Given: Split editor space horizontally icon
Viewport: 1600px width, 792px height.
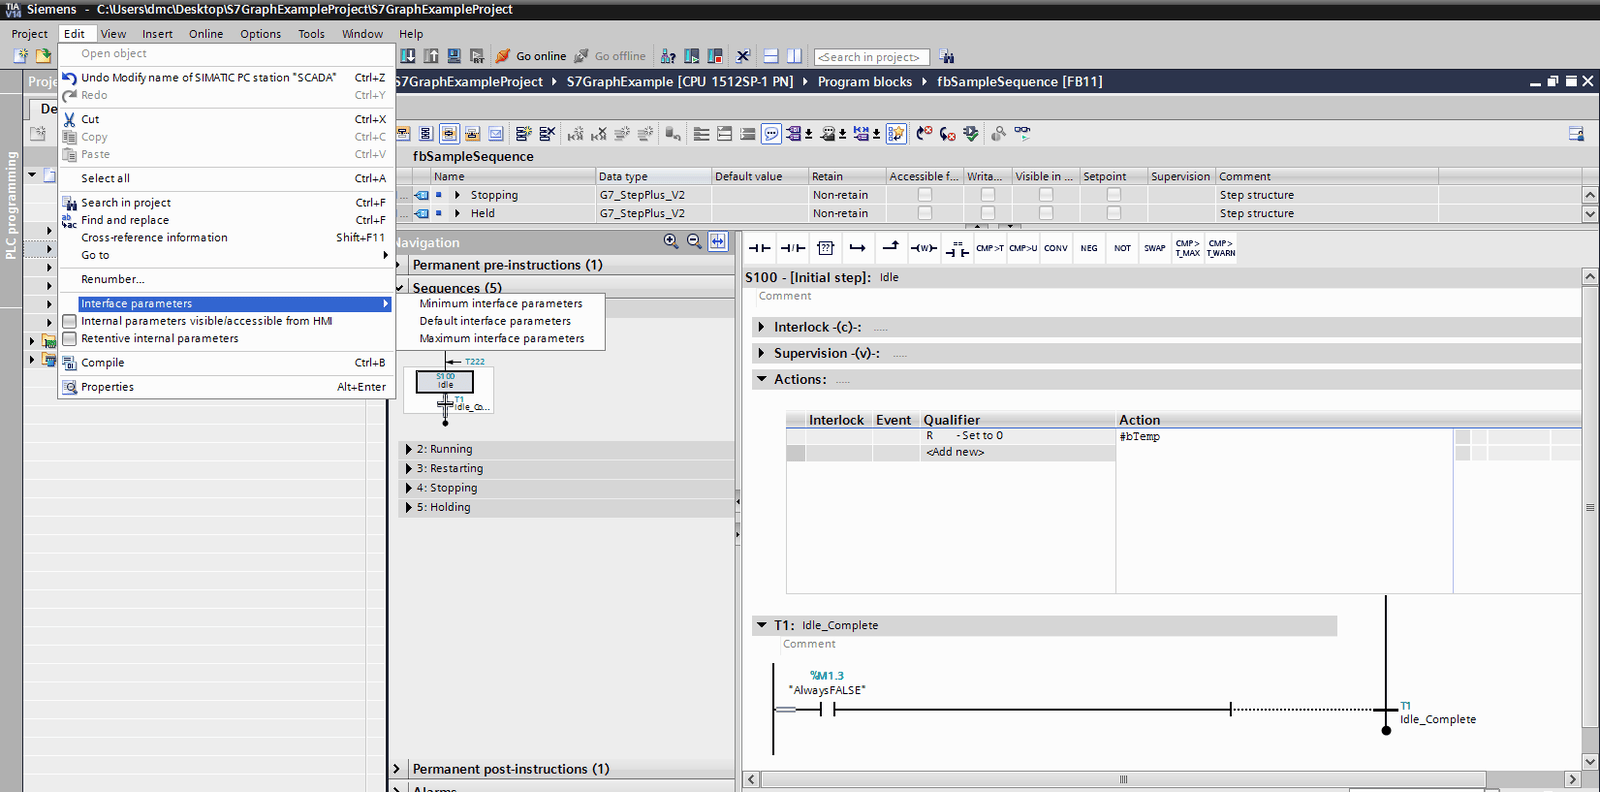Looking at the screenshot, I should tap(771, 56).
